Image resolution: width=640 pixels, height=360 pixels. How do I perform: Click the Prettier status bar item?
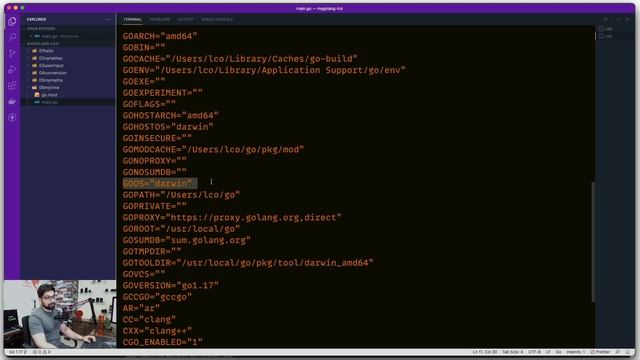pos(600,352)
